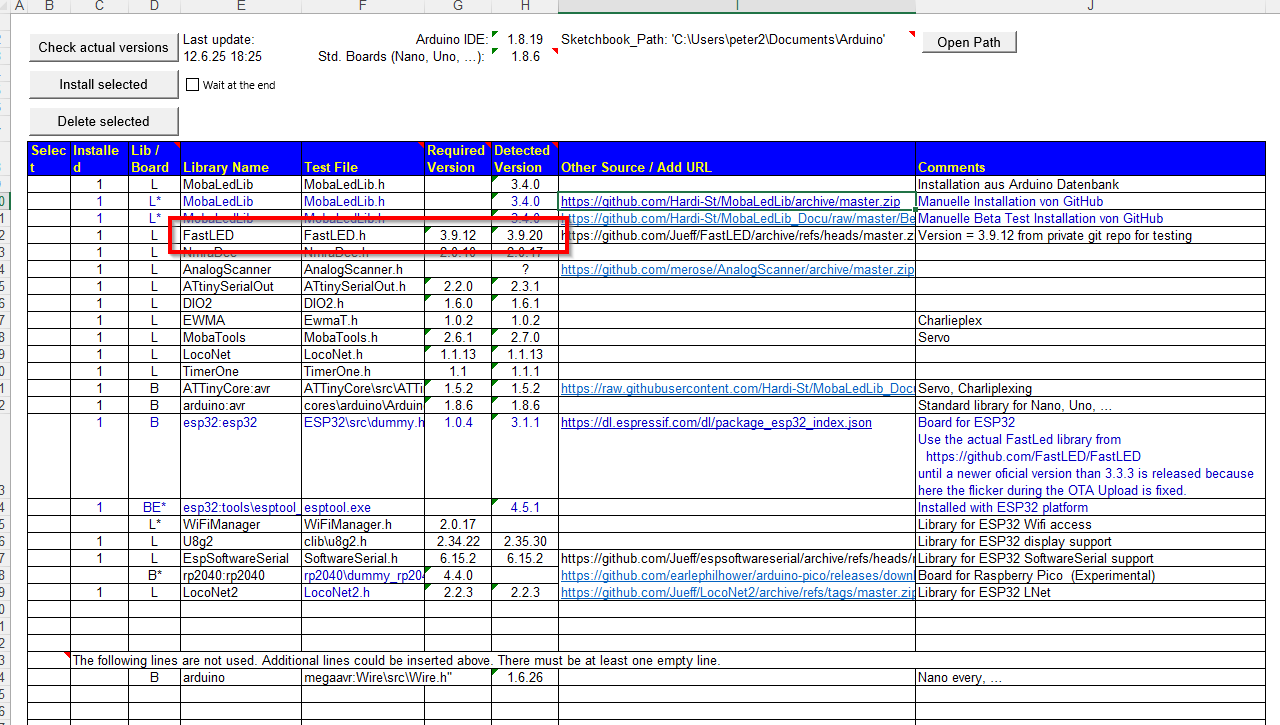Open the LocoNet2 archive tags link

pyautogui.click(x=738, y=593)
